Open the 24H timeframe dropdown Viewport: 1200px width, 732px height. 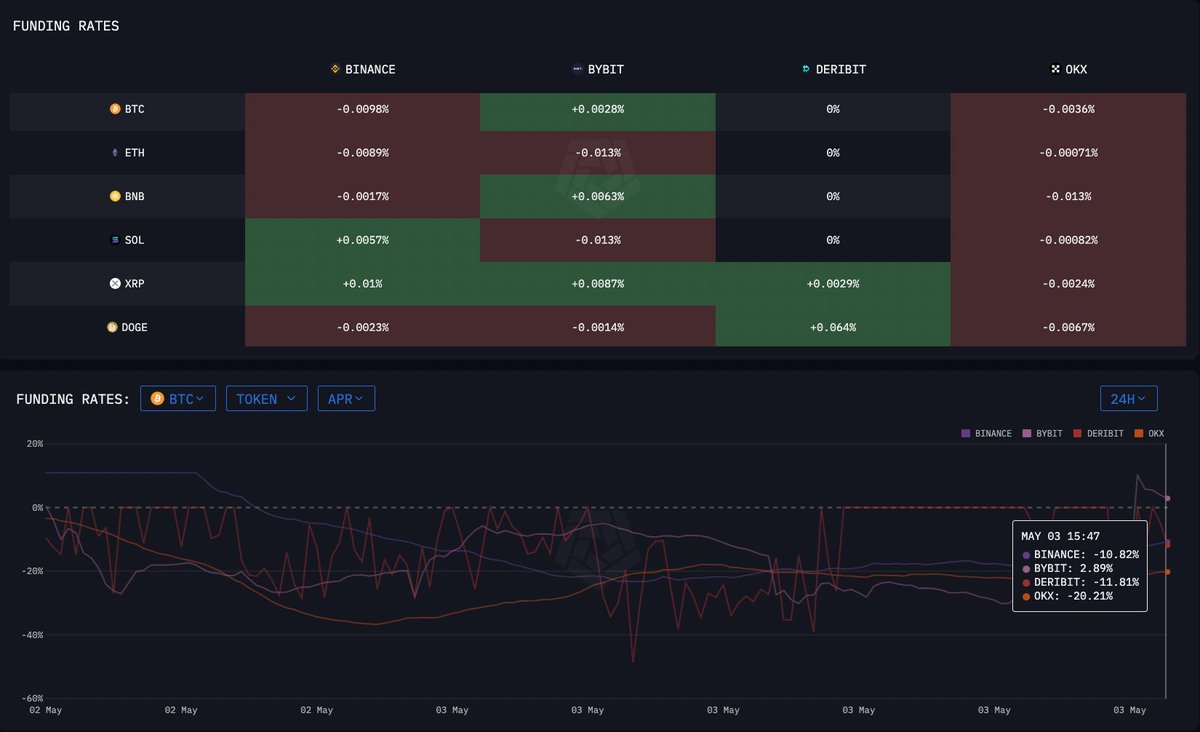point(1129,399)
